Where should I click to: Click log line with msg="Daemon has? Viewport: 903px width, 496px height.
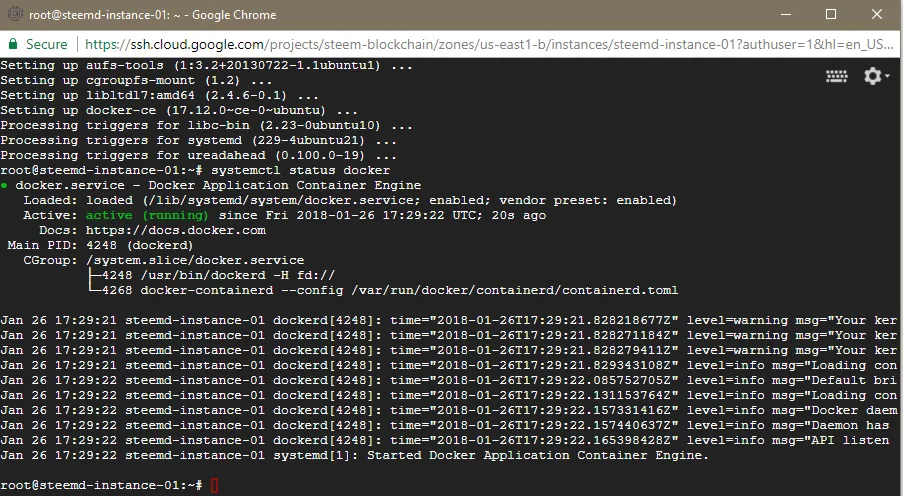pos(445,425)
